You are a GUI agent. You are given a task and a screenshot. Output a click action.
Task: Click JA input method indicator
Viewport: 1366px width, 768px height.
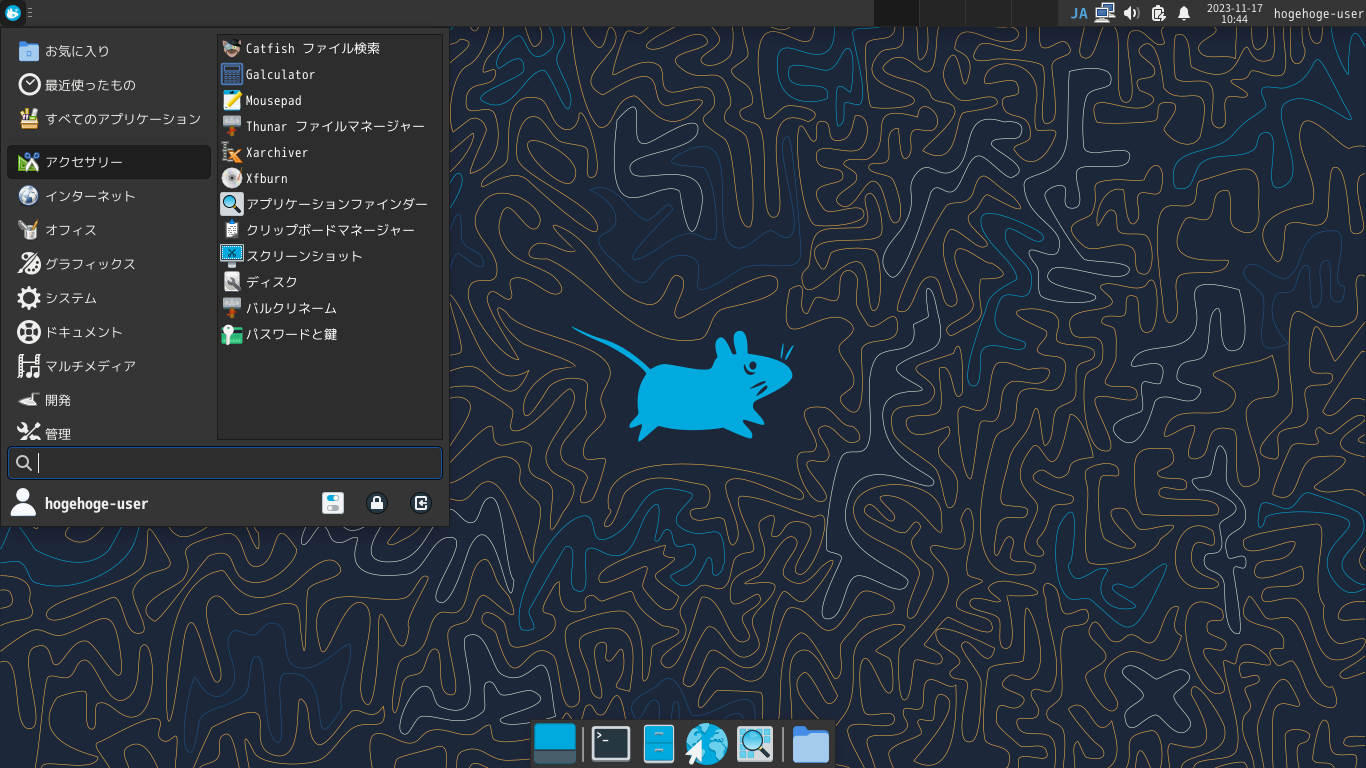1079,13
